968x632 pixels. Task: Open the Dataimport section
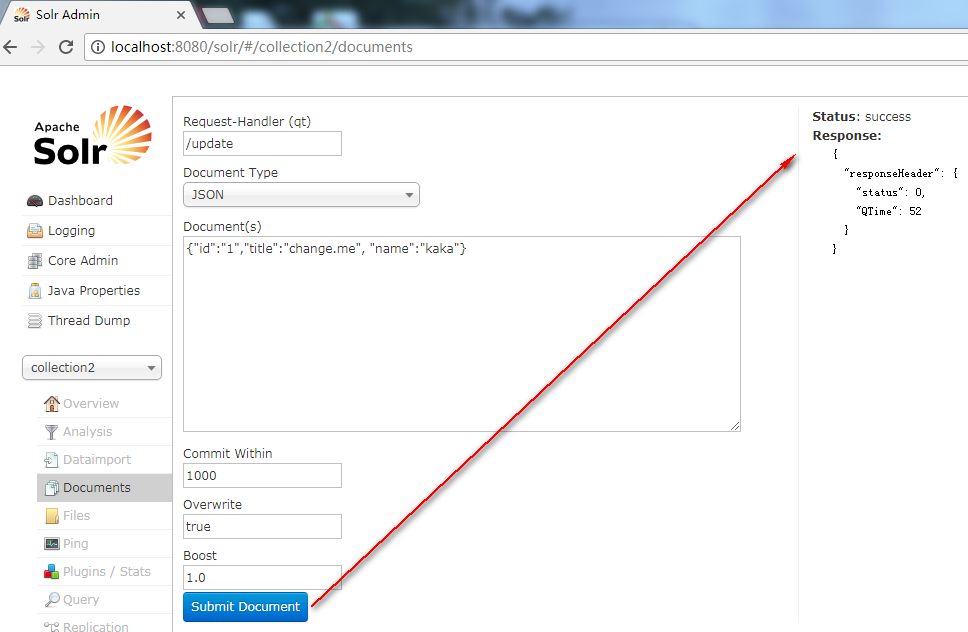click(97, 460)
